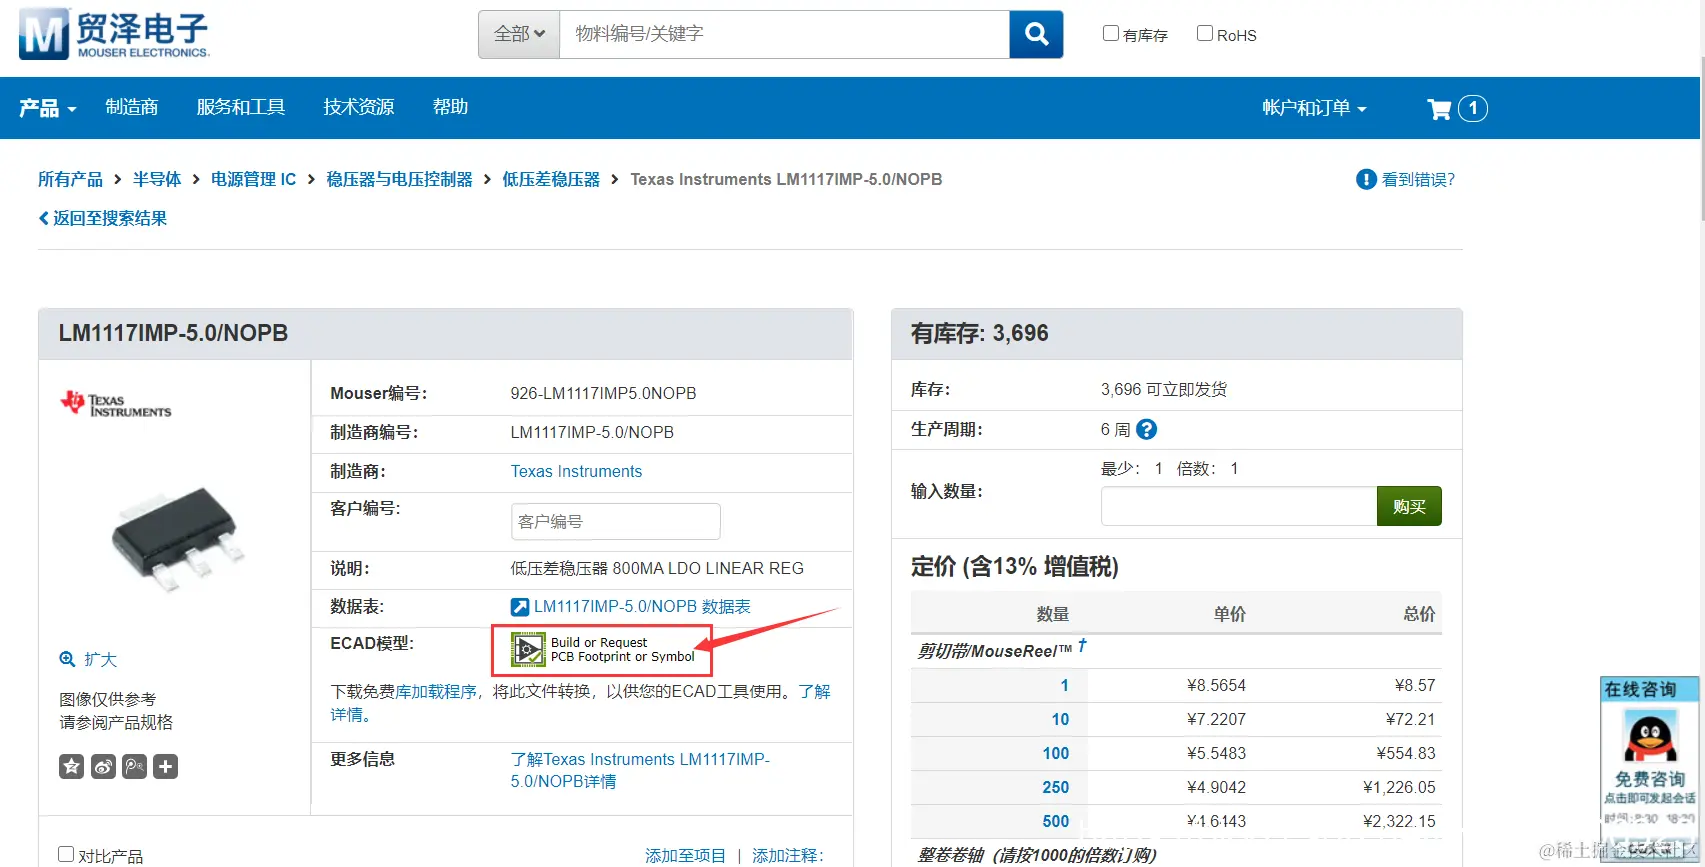This screenshot has width=1705, height=867.
Task: Expand the 产品 products menu
Action: coord(48,108)
